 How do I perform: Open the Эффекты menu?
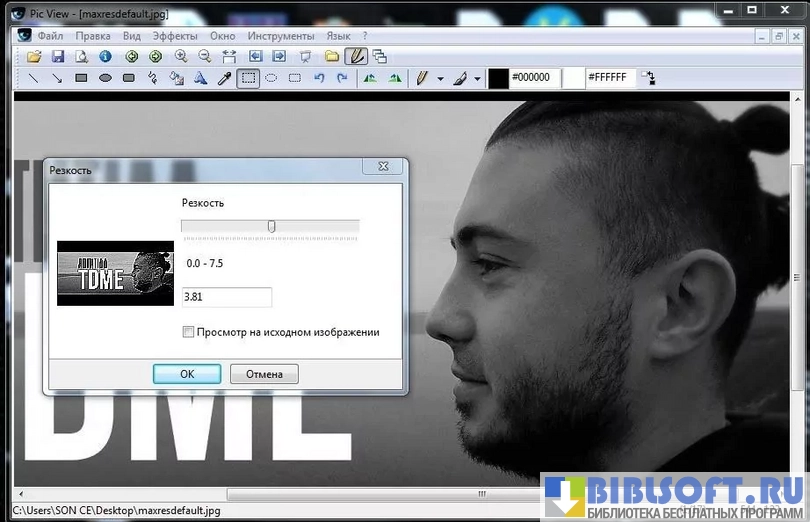click(175, 36)
